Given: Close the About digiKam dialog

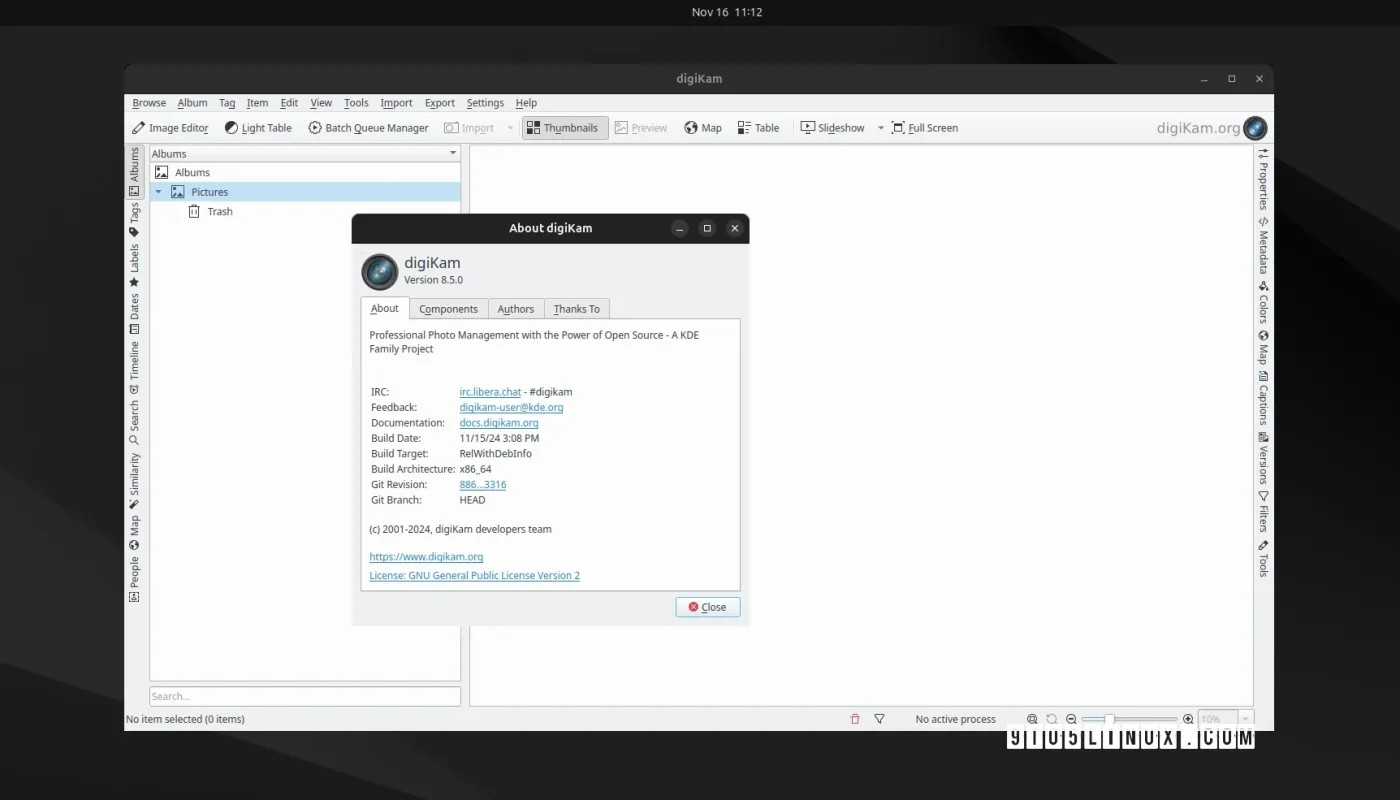Looking at the screenshot, I should [x=707, y=607].
